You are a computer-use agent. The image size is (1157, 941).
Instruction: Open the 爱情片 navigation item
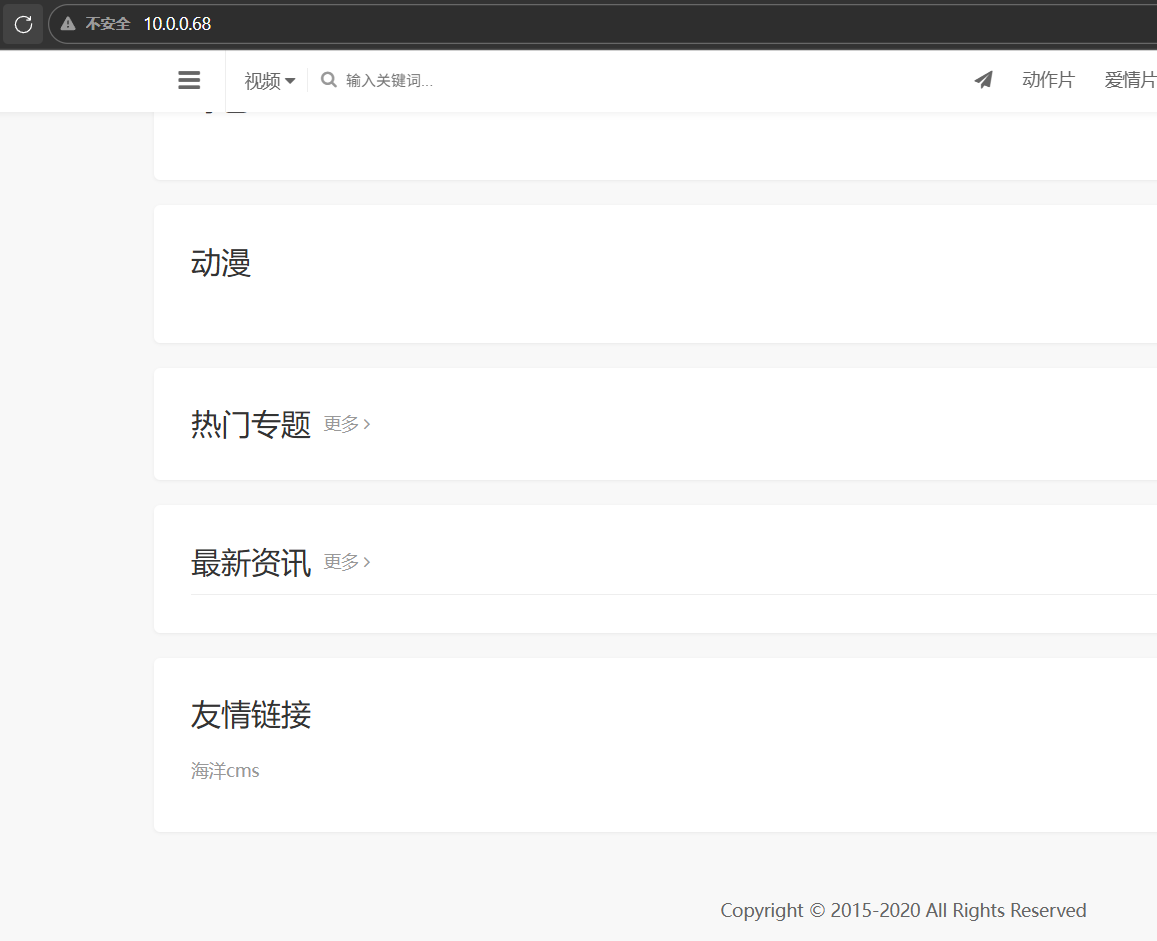pyautogui.click(x=1130, y=80)
